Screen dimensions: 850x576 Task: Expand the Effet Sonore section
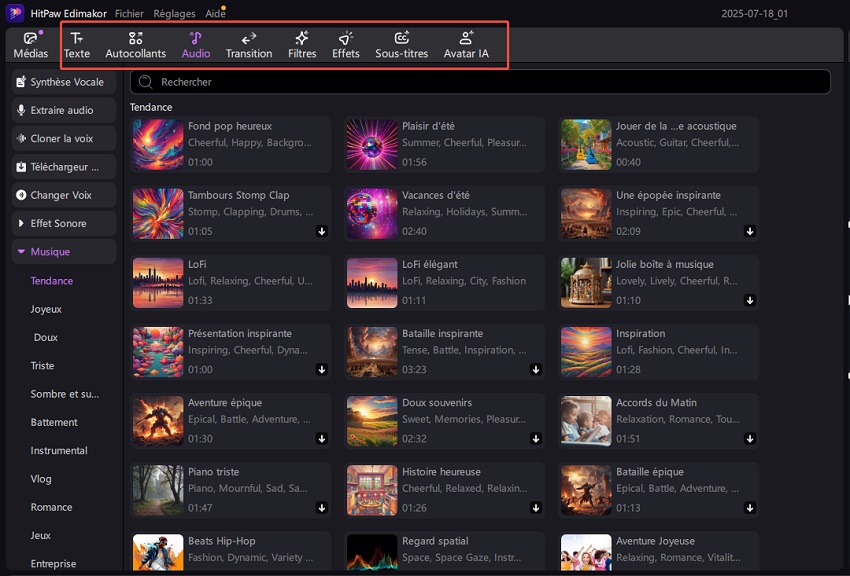click(64, 223)
